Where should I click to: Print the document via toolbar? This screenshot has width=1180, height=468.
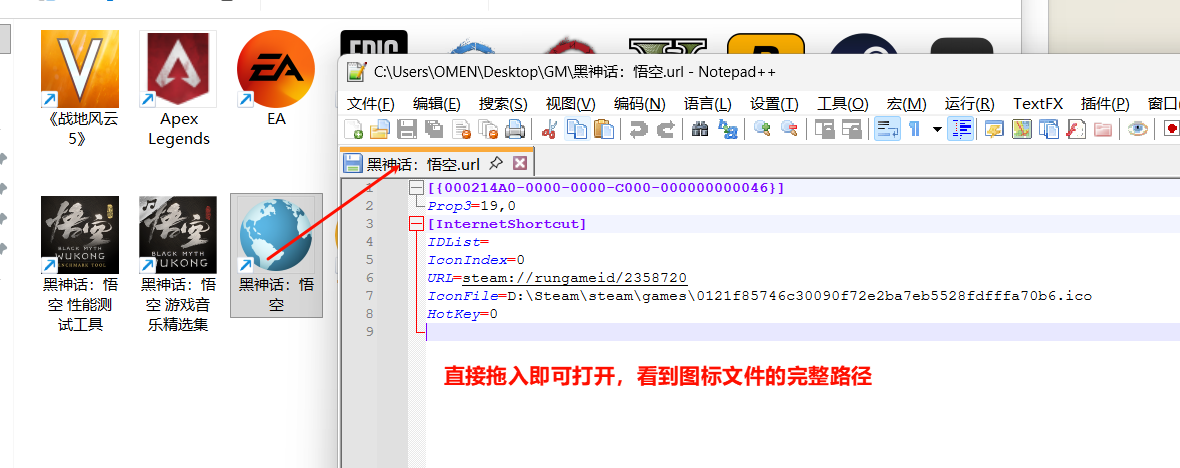click(515, 129)
